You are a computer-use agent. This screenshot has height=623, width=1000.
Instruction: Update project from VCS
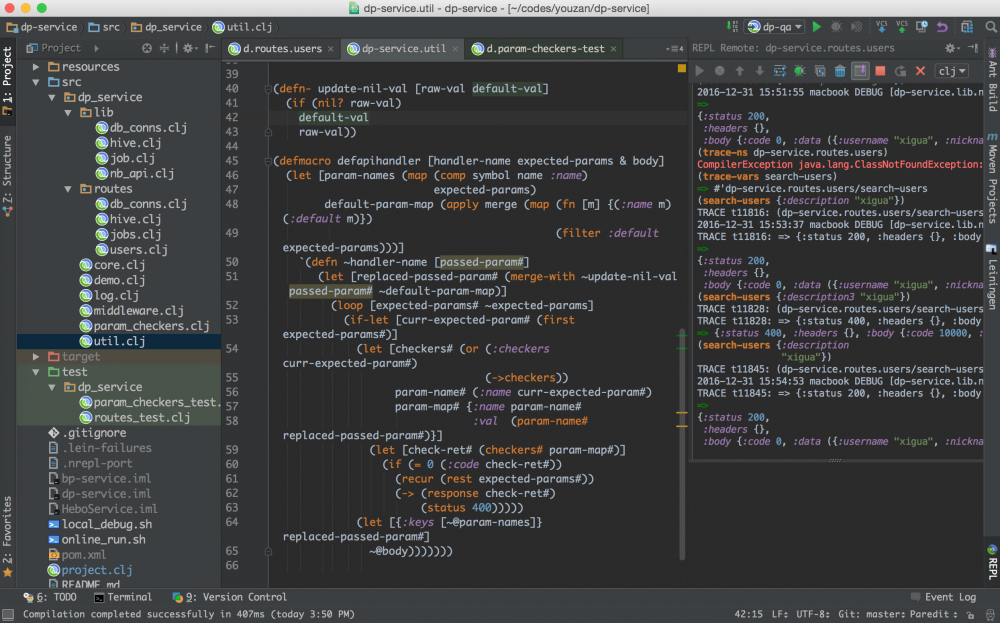tap(882, 27)
